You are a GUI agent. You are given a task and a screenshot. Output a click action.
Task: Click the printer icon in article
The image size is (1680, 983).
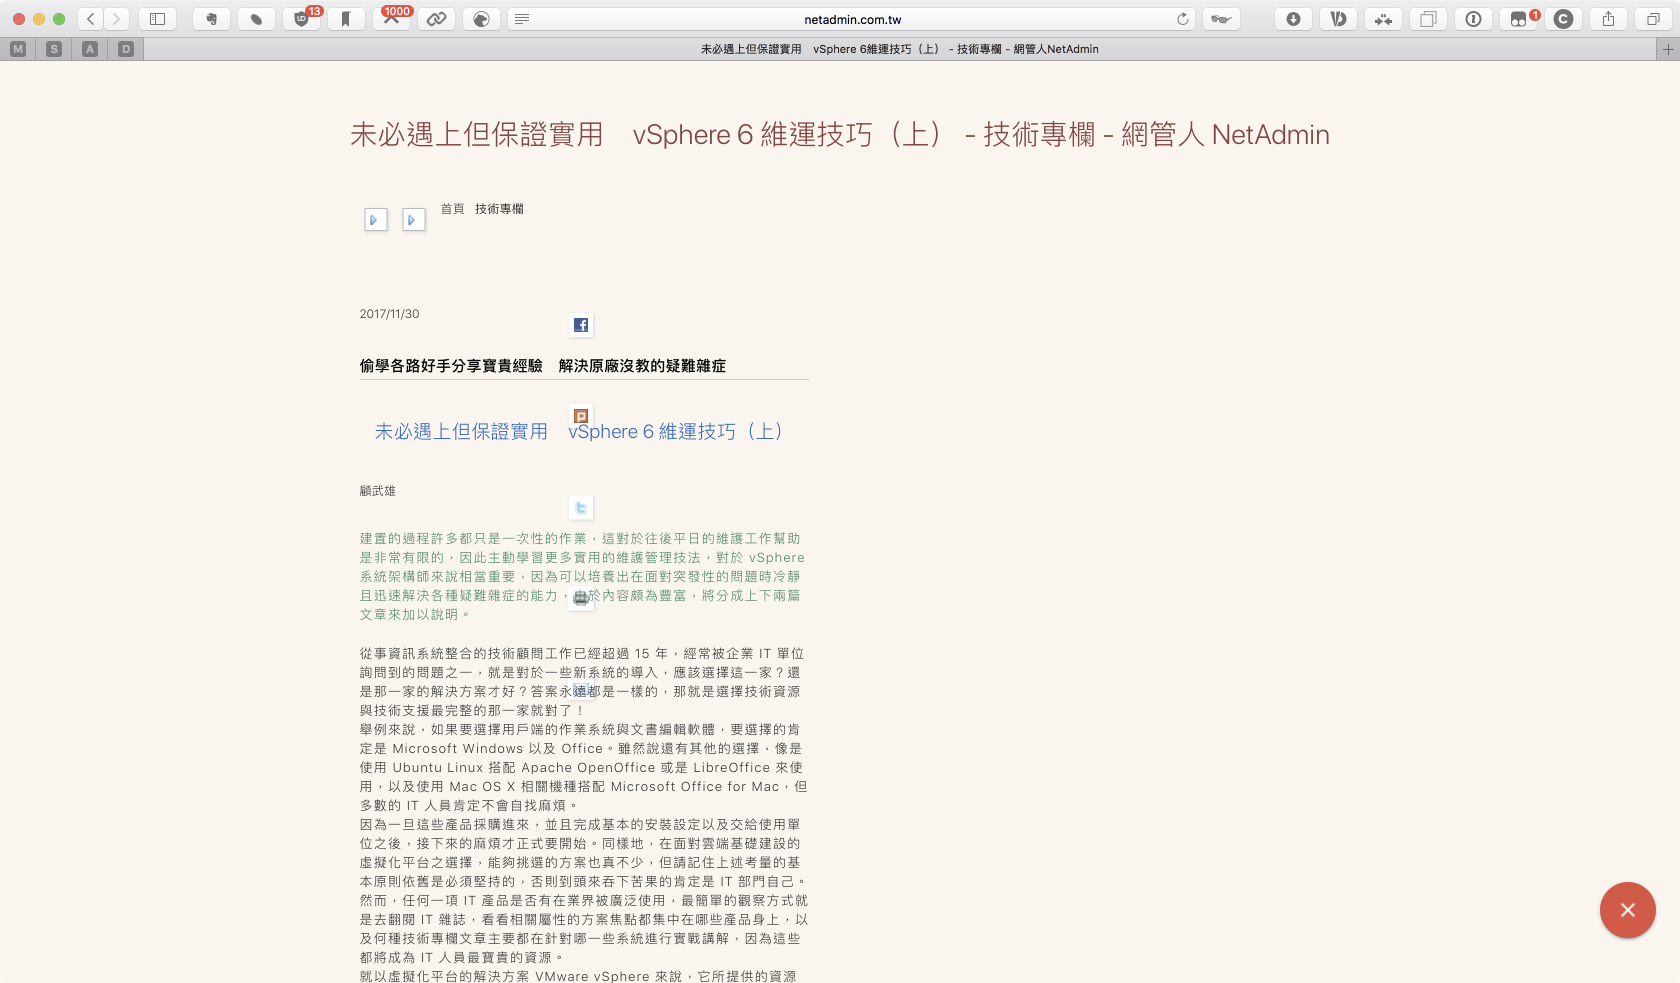[581, 598]
